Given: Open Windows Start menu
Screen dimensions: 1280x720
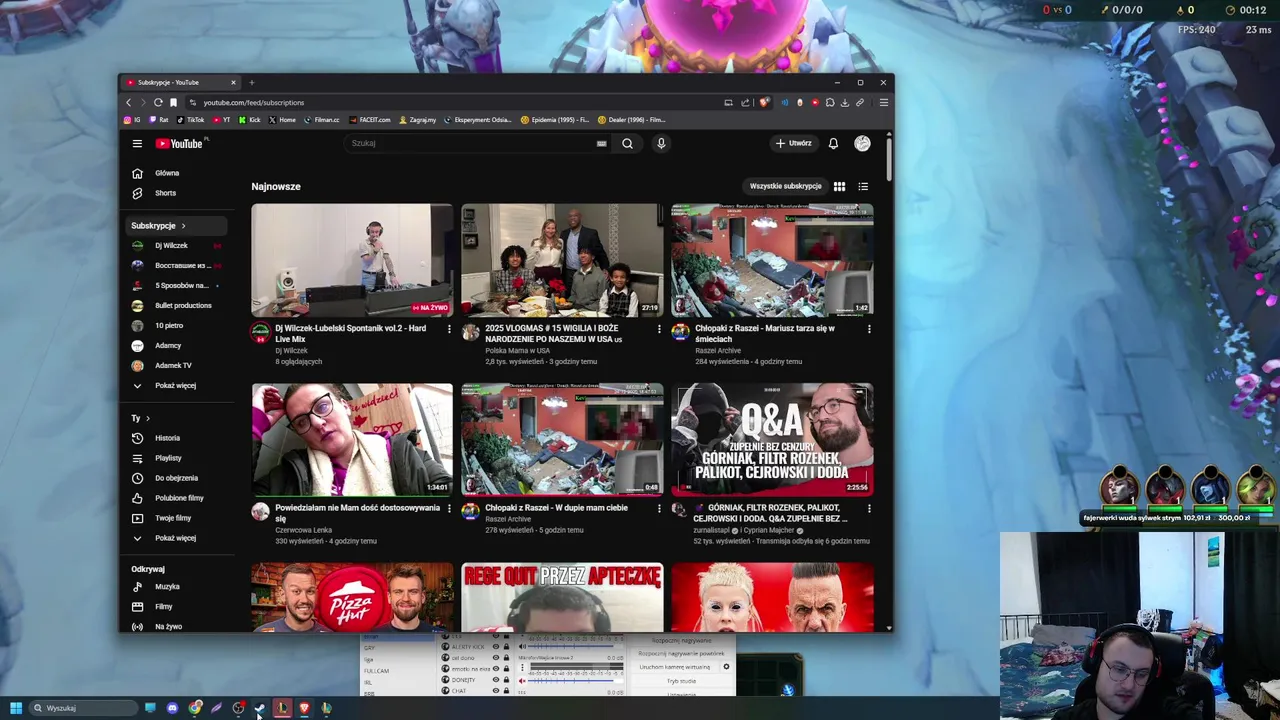Looking at the screenshot, I should [x=16, y=708].
